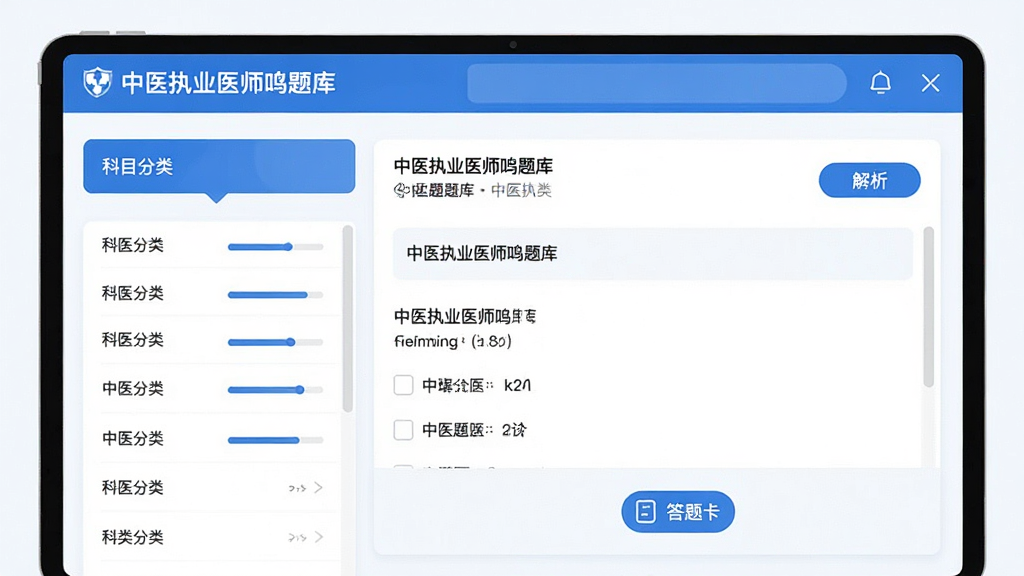Tick the checkbox for option ending 2诊
1024x576 pixels.
(x=404, y=430)
